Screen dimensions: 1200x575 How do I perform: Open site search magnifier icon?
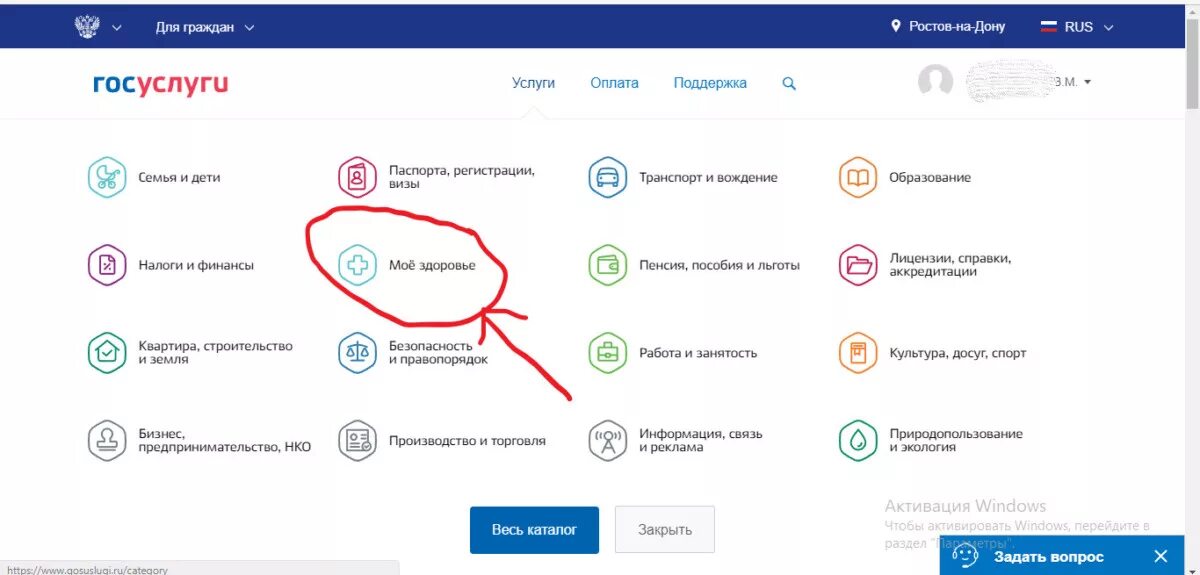789,84
